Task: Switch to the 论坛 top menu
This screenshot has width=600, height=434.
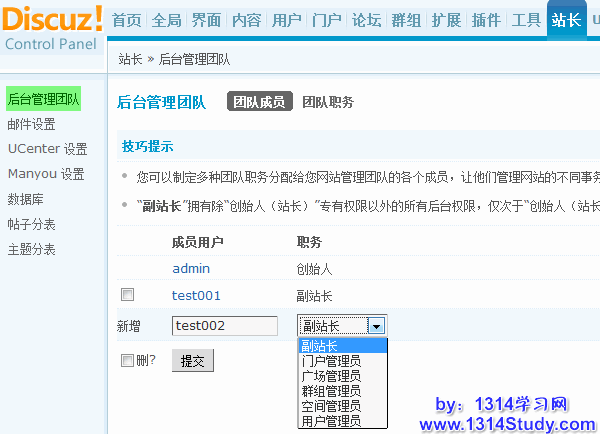Action: point(366,21)
